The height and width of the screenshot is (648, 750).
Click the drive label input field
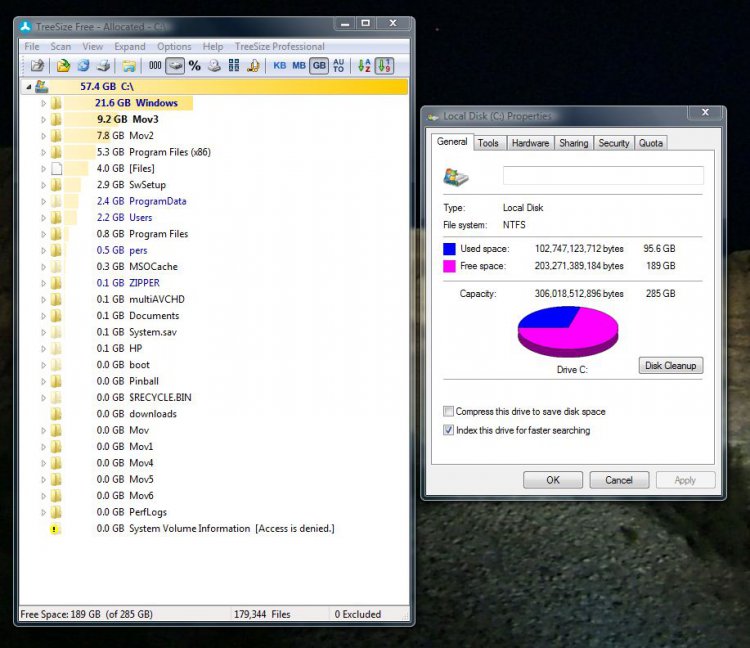603,176
